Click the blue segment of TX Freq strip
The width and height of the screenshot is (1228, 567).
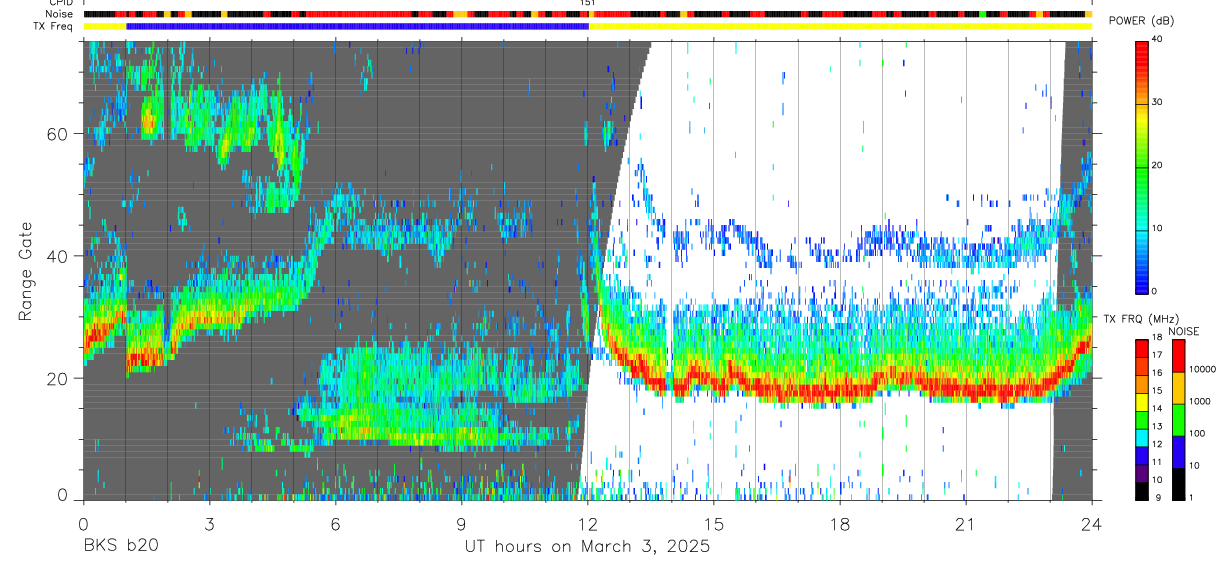(x=358, y=27)
